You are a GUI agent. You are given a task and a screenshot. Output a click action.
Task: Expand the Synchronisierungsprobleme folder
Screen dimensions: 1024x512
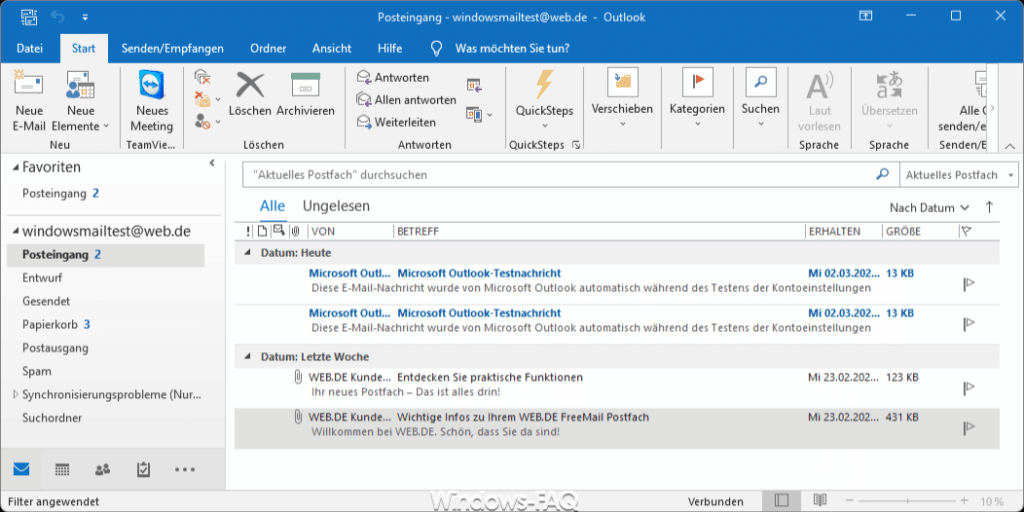tap(16, 394)
